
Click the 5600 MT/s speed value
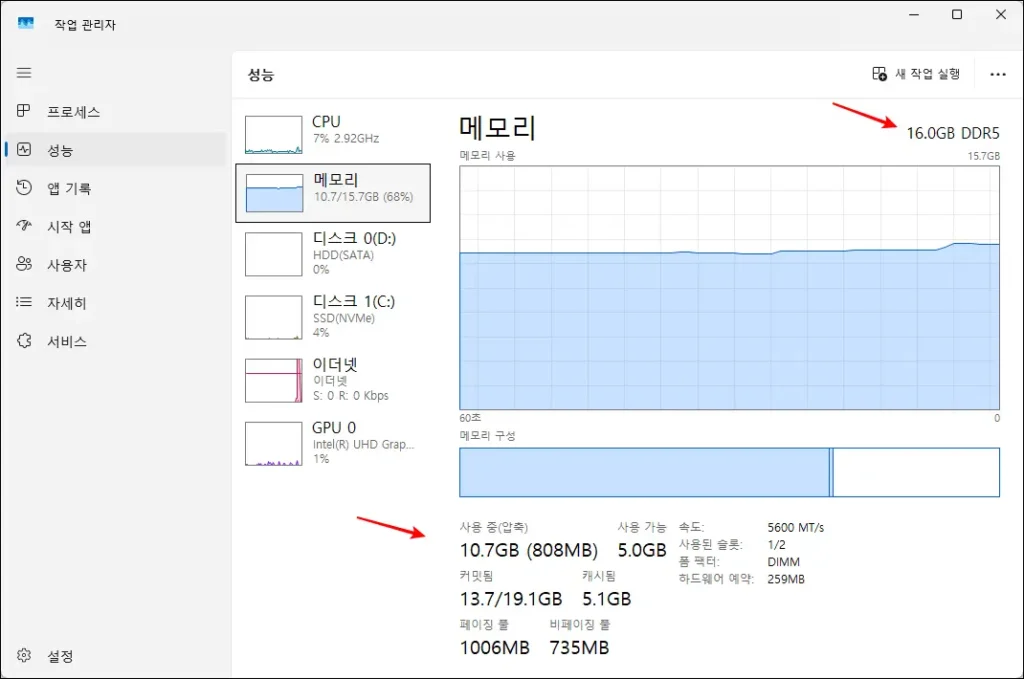tap(795, 527)
